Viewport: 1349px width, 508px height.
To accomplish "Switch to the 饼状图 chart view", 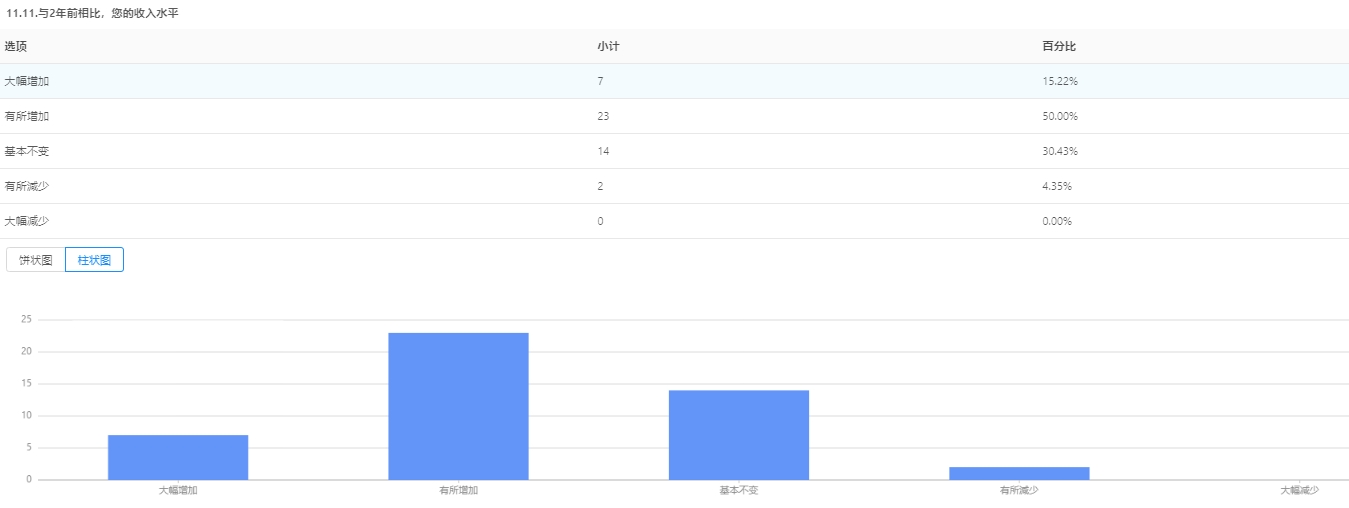I will click(36, 260).
